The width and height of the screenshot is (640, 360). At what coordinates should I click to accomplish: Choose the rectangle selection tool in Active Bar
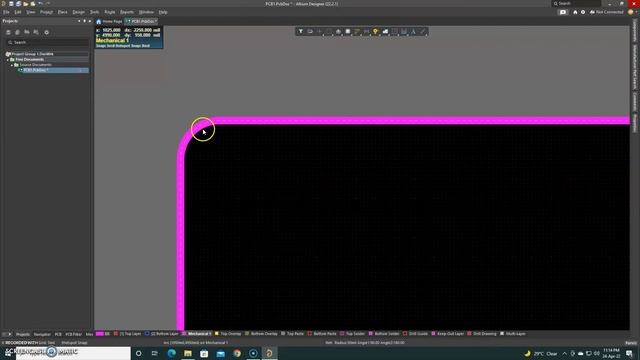(329, 31)
